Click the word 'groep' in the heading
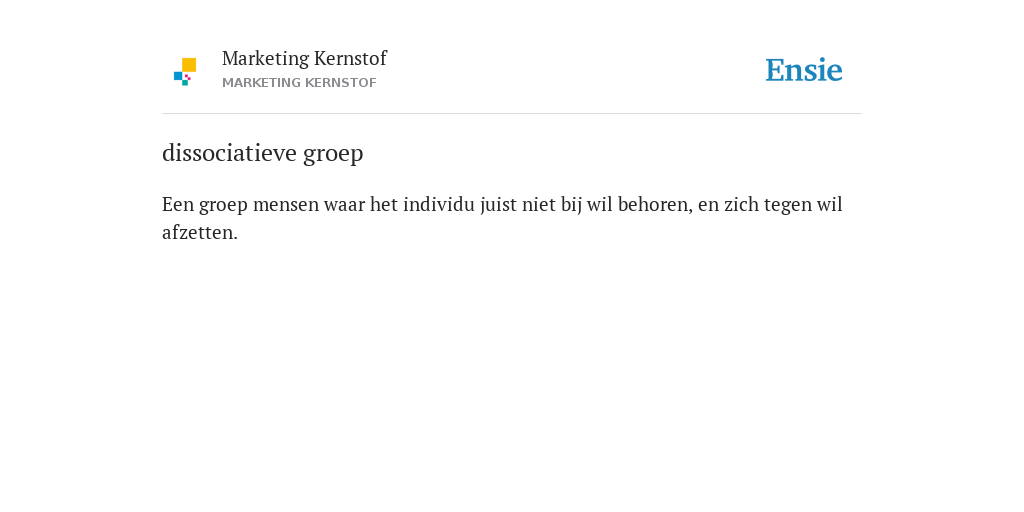Viewport: 1024px width, 512px height. [x=333, y=154]
